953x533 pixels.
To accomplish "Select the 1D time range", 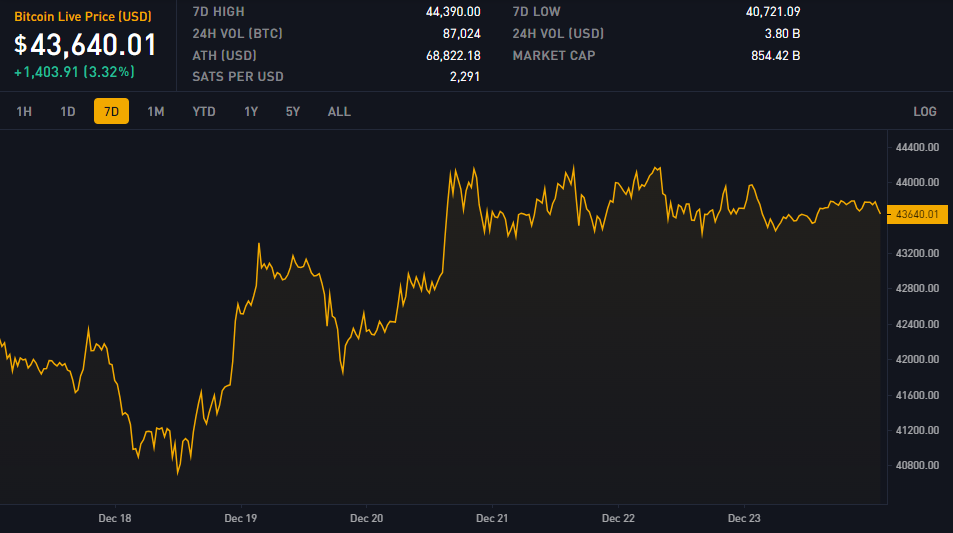I will tap(68, 111).
